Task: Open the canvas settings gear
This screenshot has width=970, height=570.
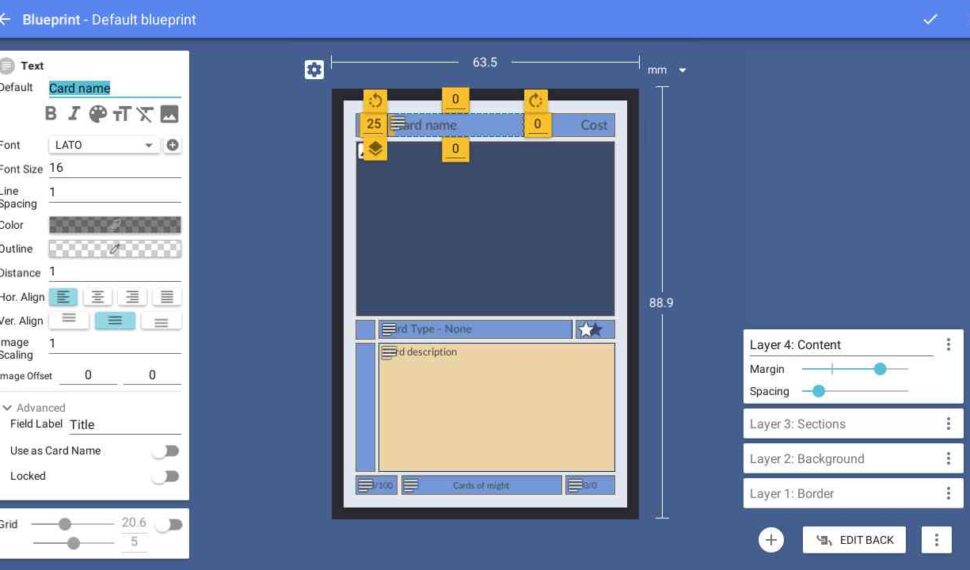Action: tap(314, 69)
